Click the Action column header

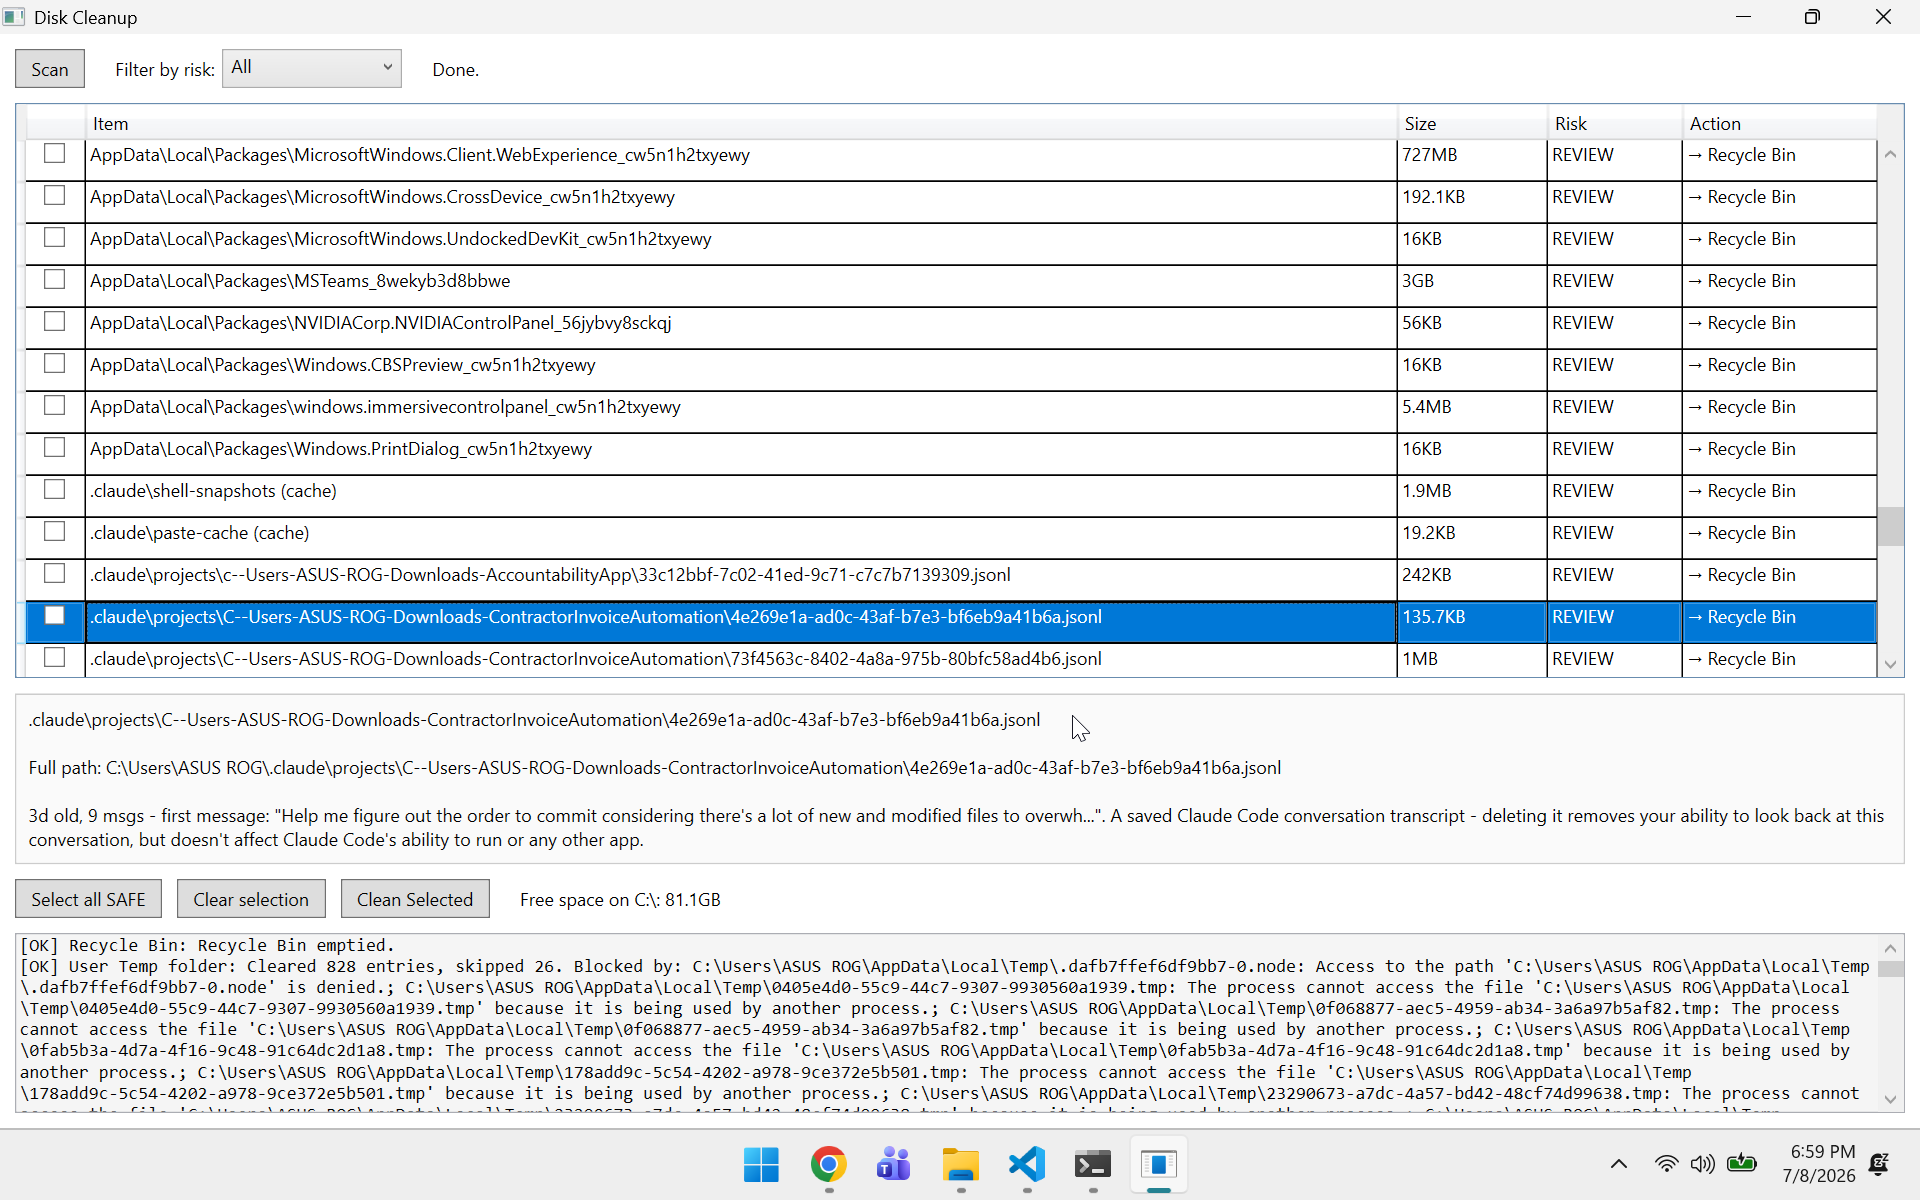pos(1779,123)
